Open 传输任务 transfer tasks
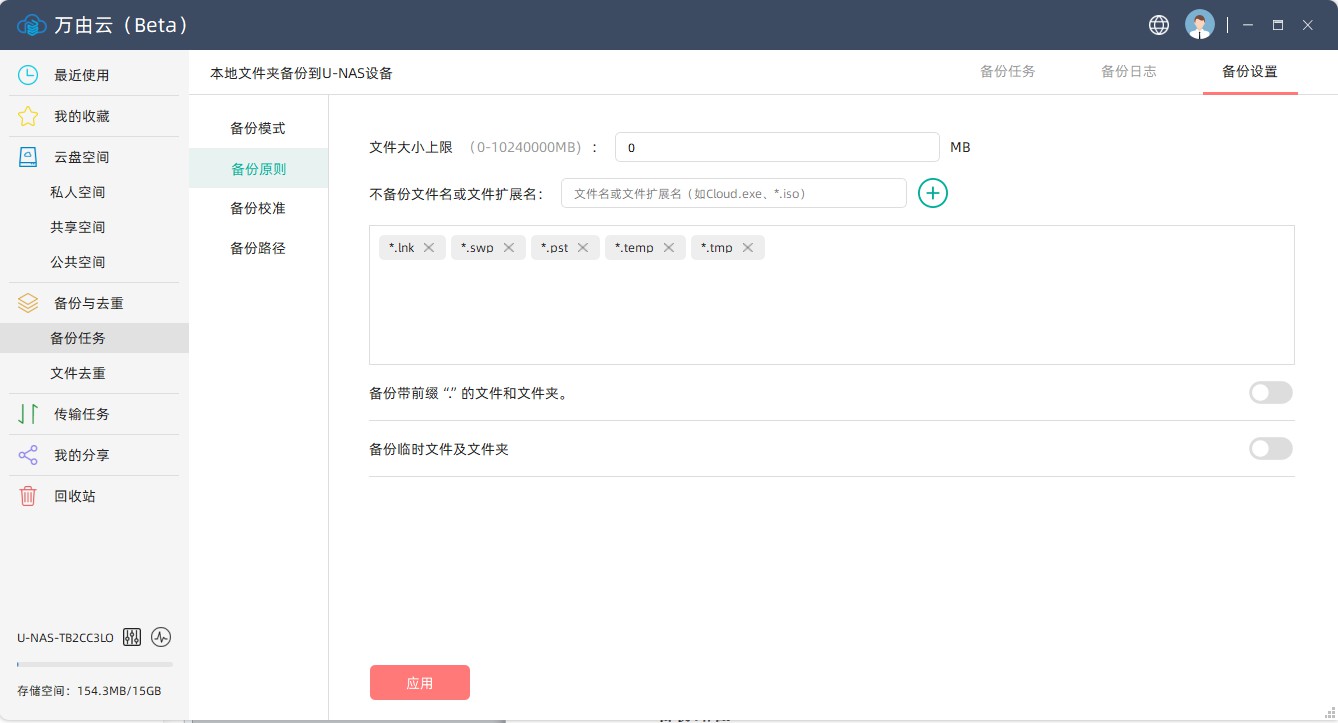1338x723 pixels. tap(81, 414)
